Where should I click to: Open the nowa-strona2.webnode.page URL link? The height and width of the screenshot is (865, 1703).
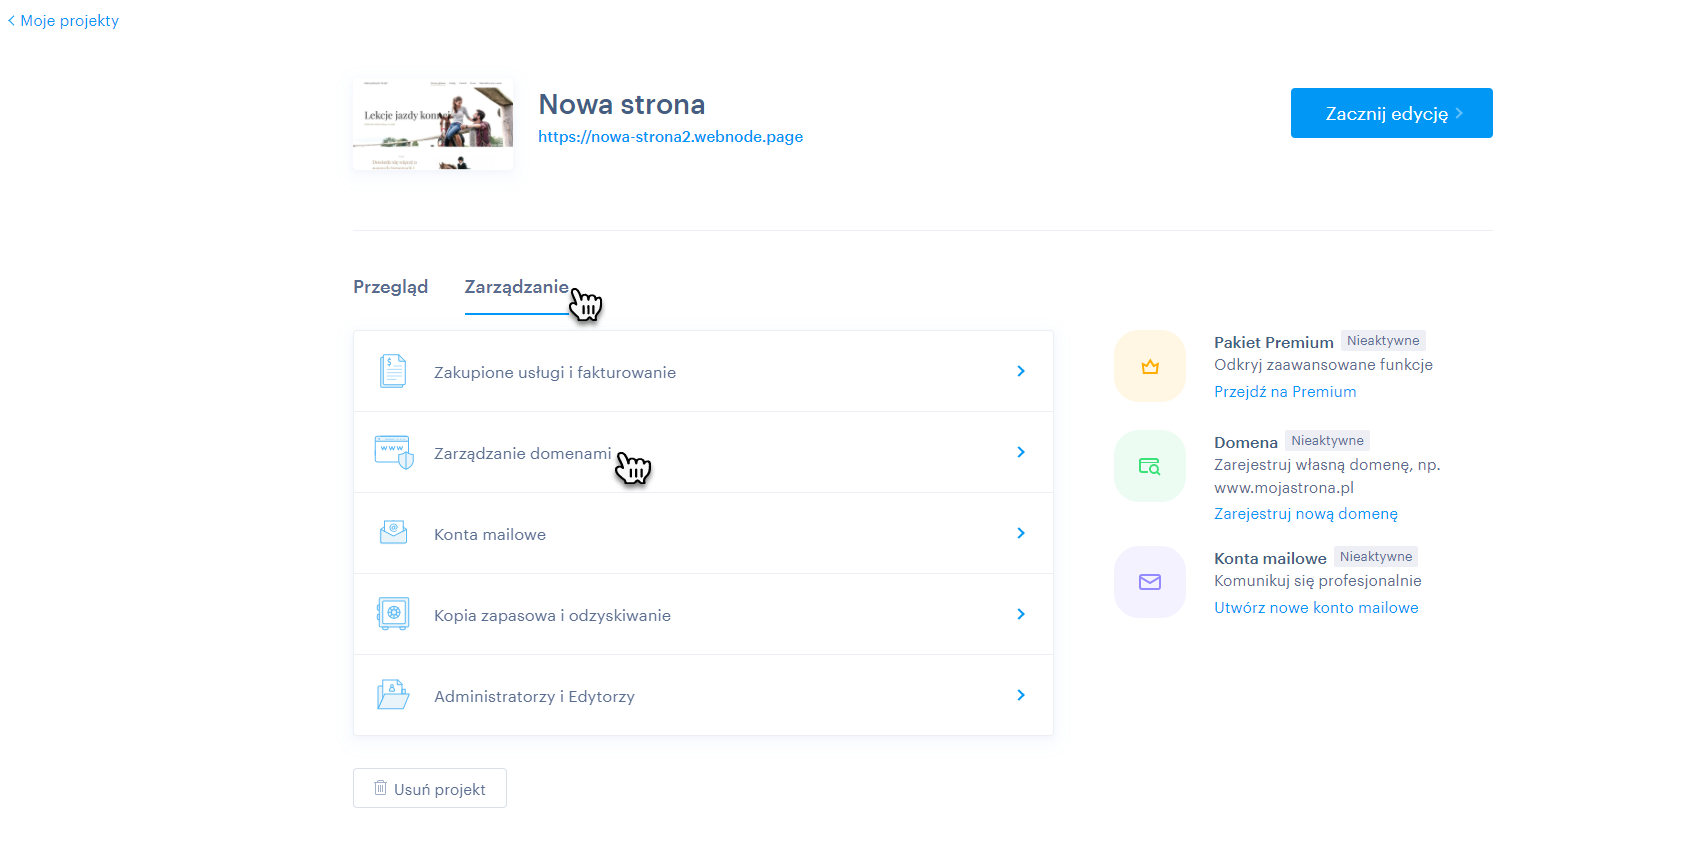click(670, 137)
